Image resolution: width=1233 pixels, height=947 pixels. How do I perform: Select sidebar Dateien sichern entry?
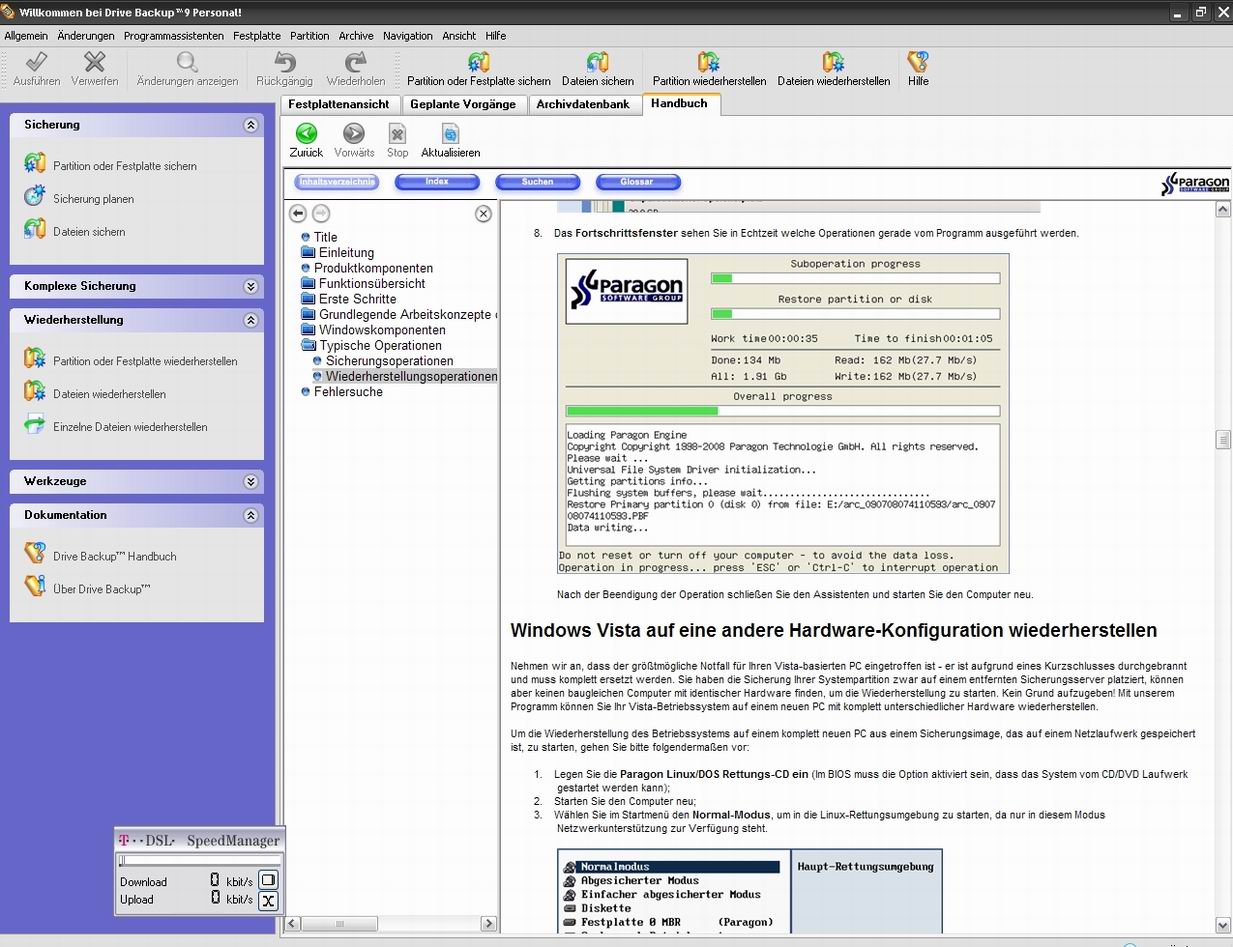89,232
